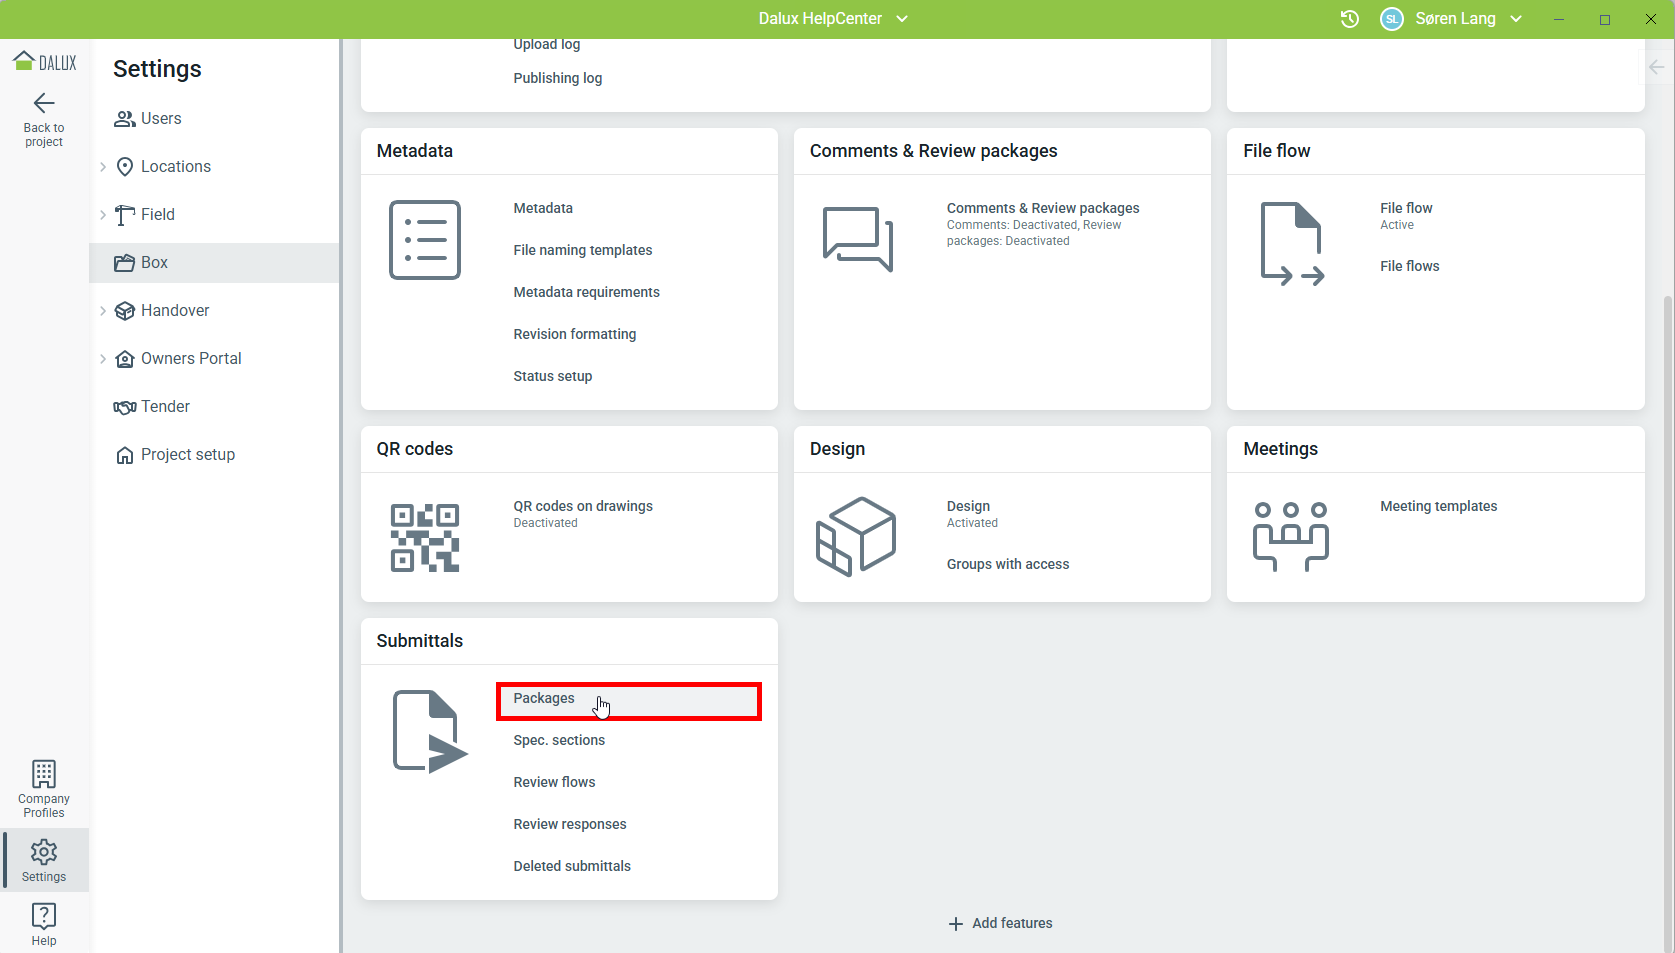Click the Design 3D cube icon

point(856,537)
